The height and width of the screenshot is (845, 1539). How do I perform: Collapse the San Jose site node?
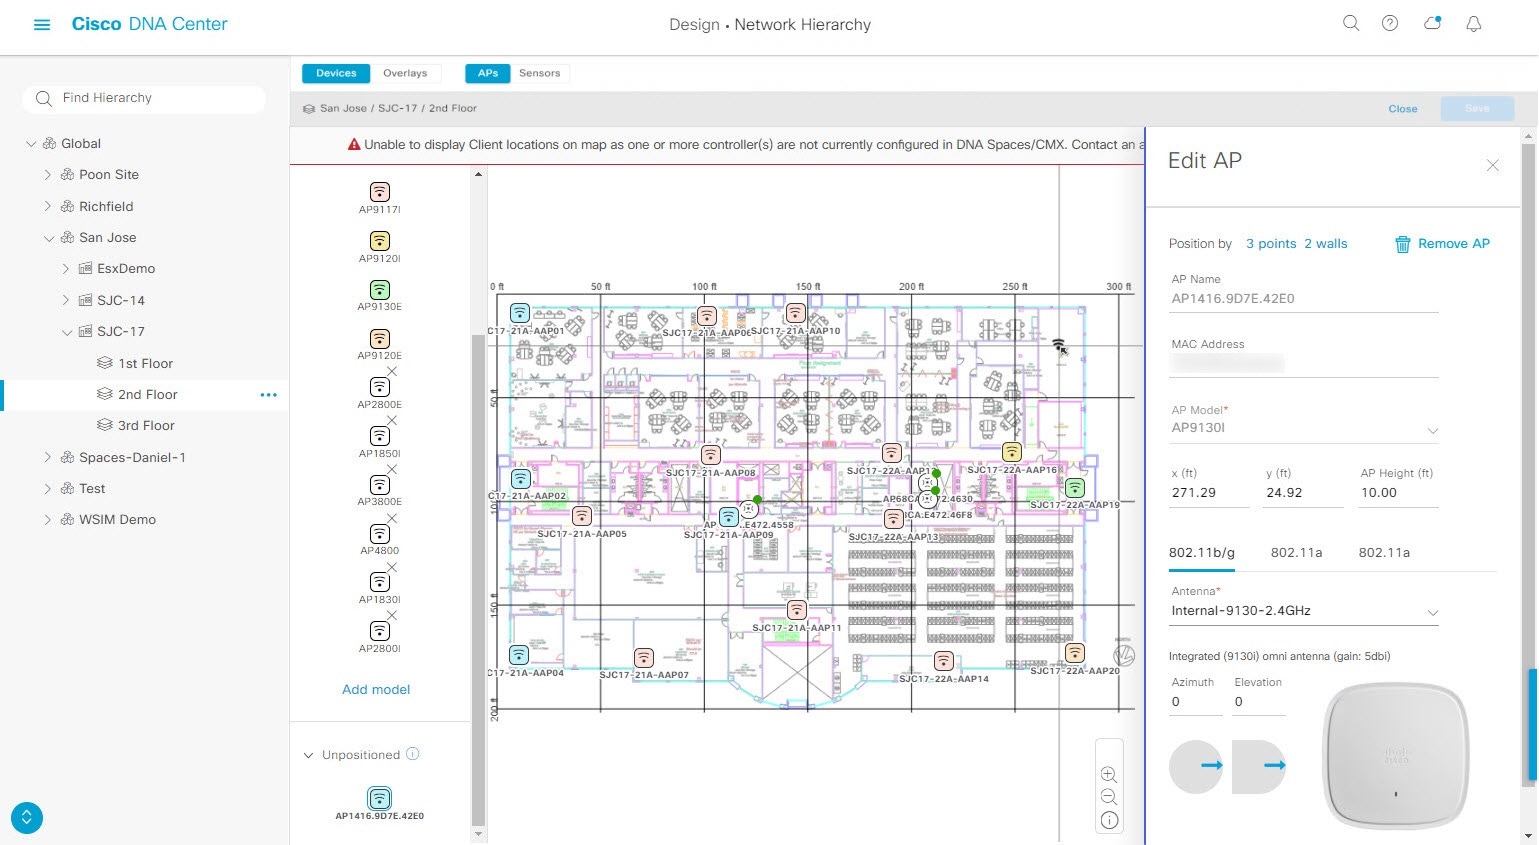49,238
